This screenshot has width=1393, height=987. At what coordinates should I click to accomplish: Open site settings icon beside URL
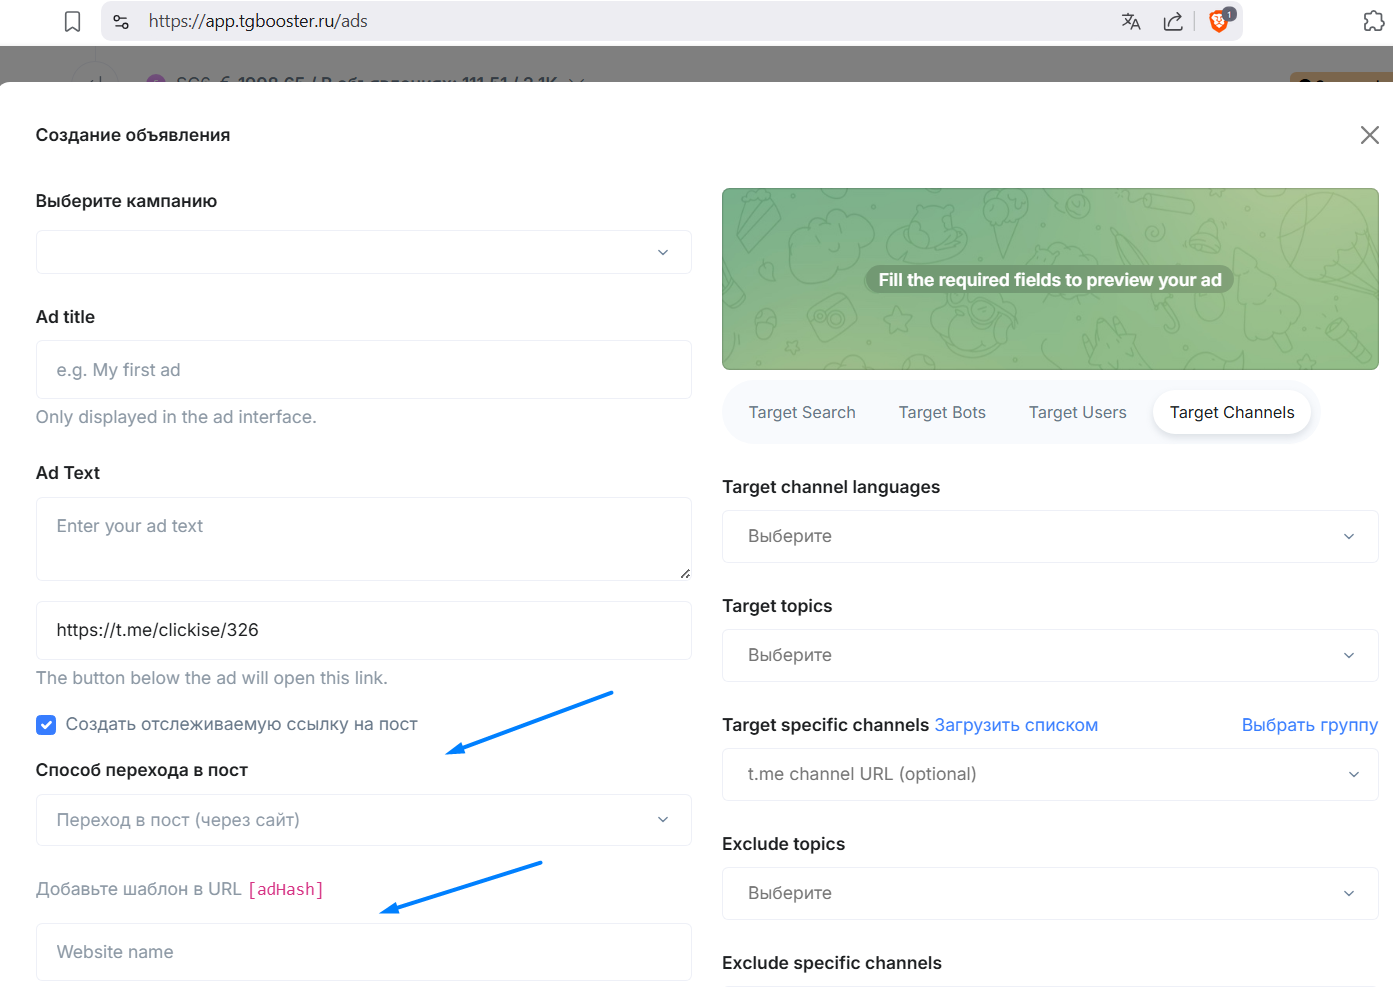[x=121, y=21]
